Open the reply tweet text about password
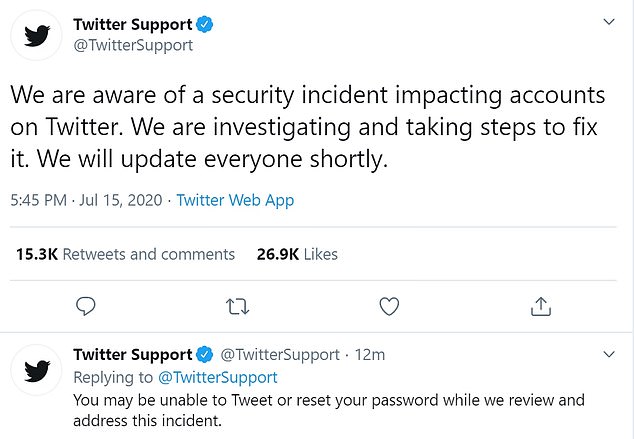Screen dimensions: 634x439 coord(329,410)
